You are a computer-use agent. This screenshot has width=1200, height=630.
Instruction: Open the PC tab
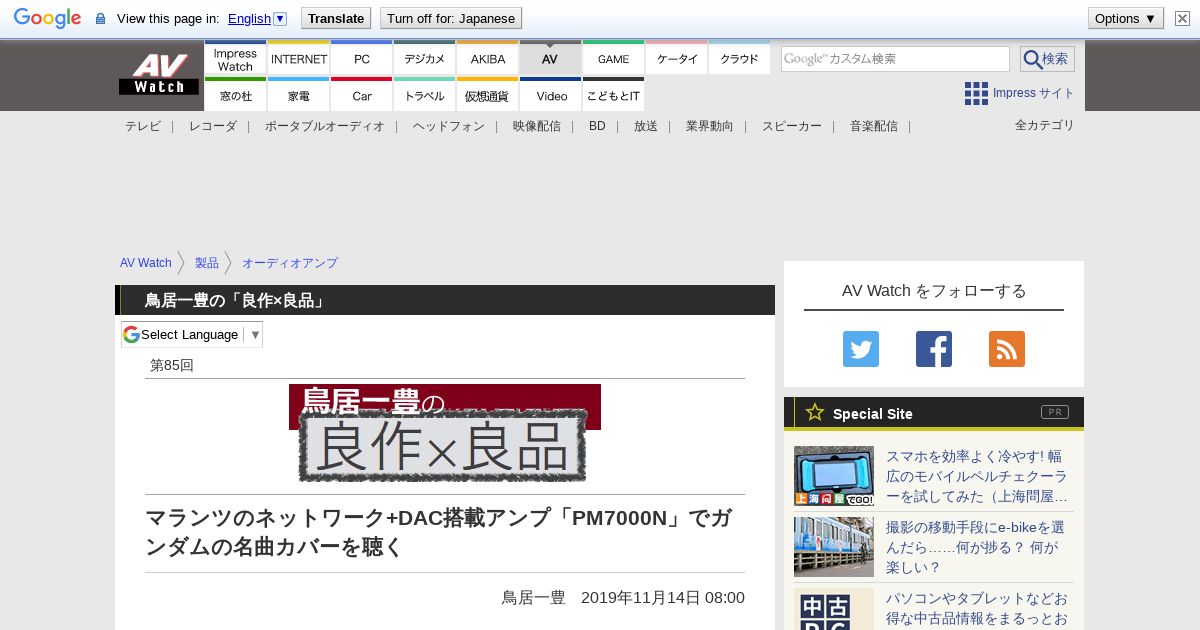362,58
